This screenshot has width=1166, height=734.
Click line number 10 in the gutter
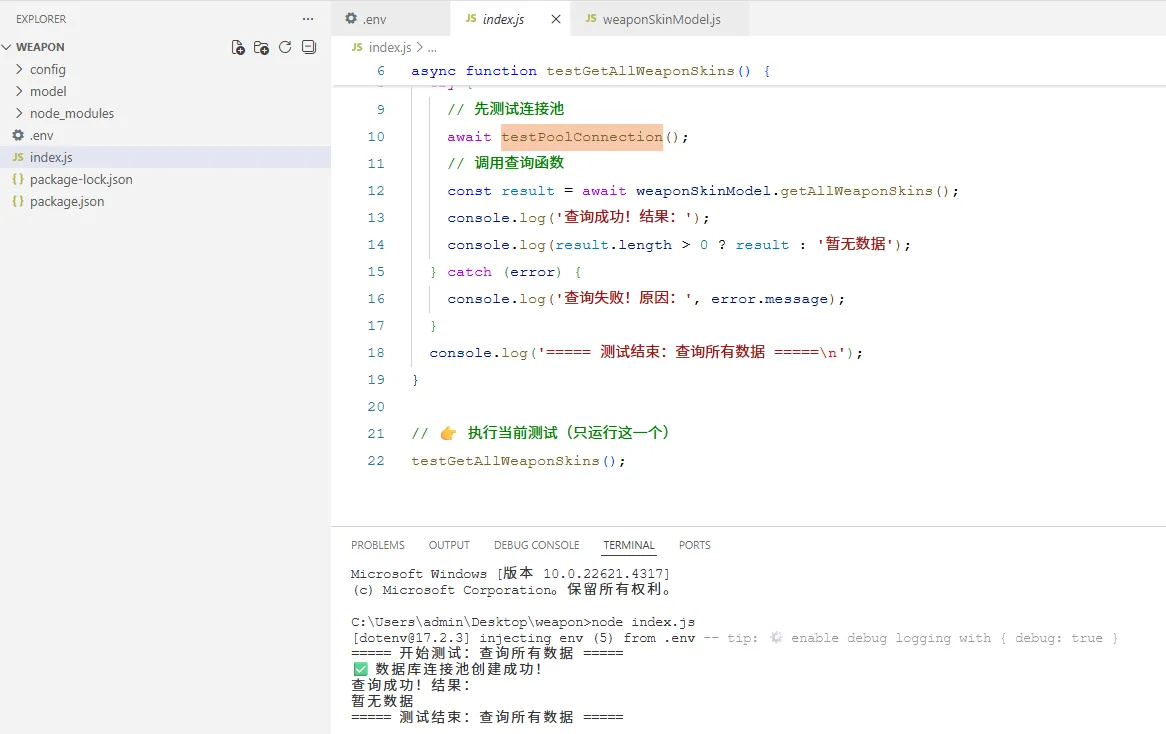376,137
